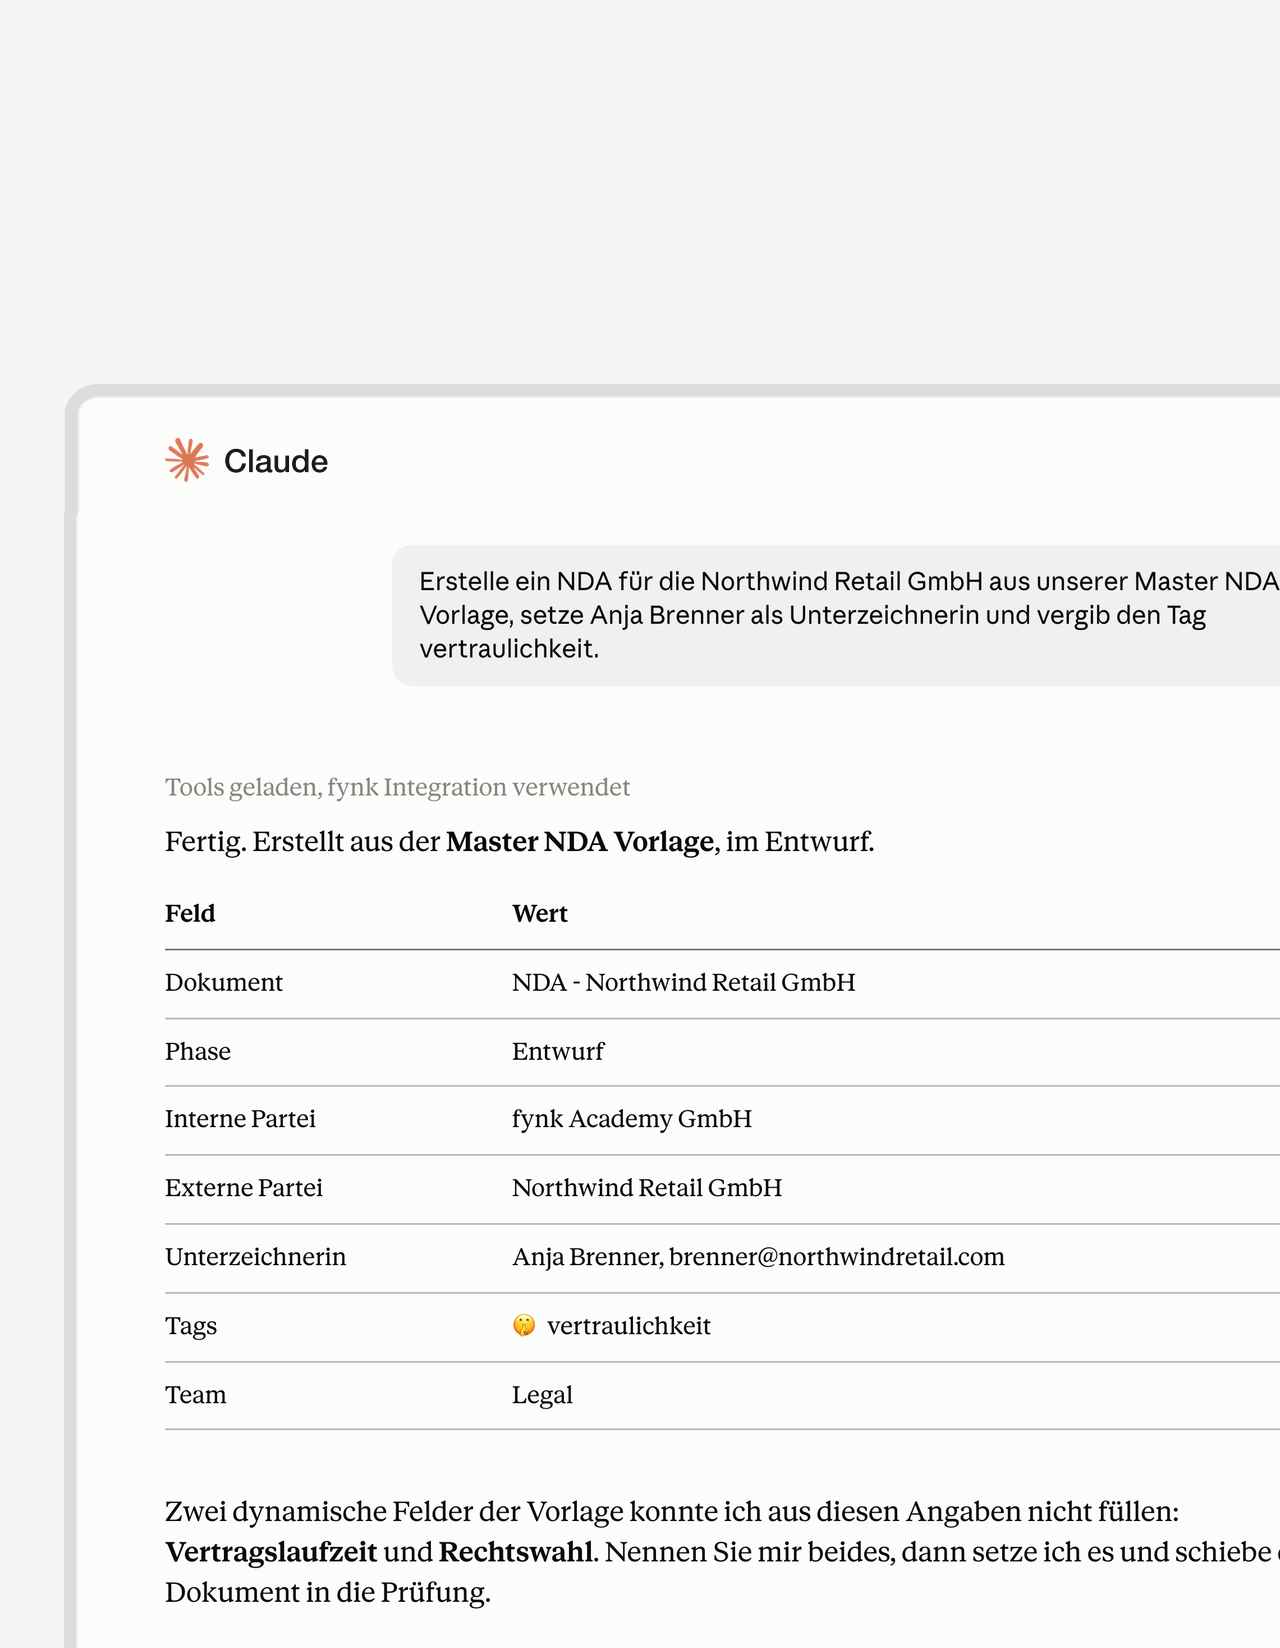The height and width of the screenshot is (1648, 1280).
Task: Click the 'Phase' row label
Action: (x=198, y=1052)
